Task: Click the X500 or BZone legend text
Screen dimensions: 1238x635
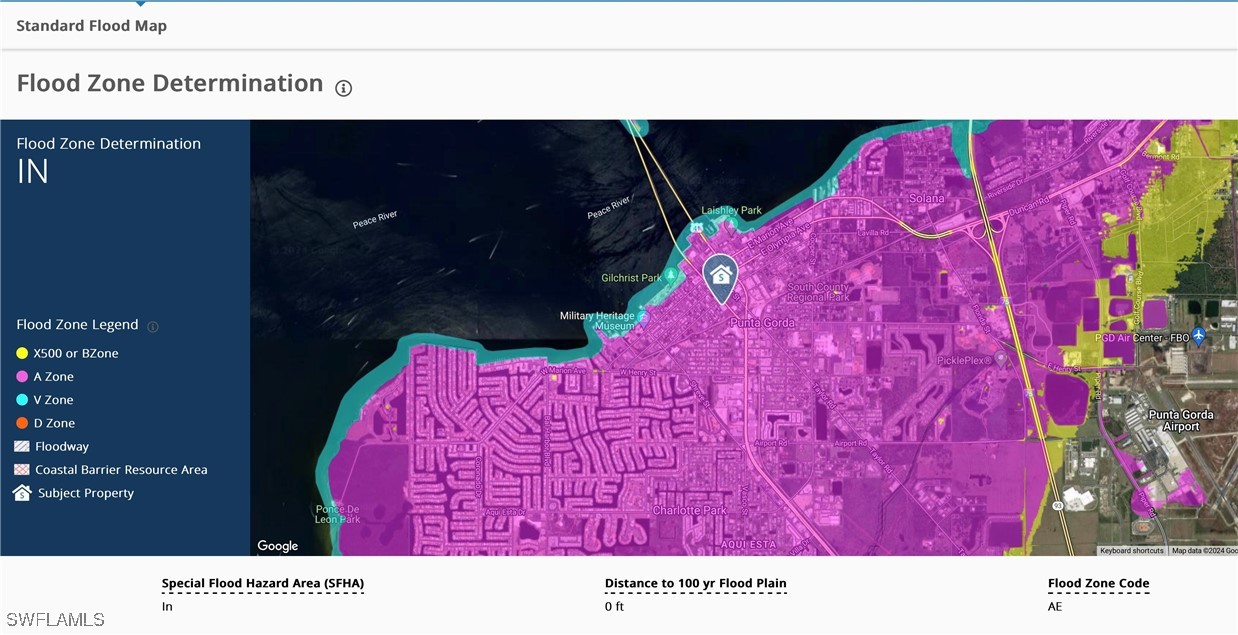Action: tap(76, 353)
